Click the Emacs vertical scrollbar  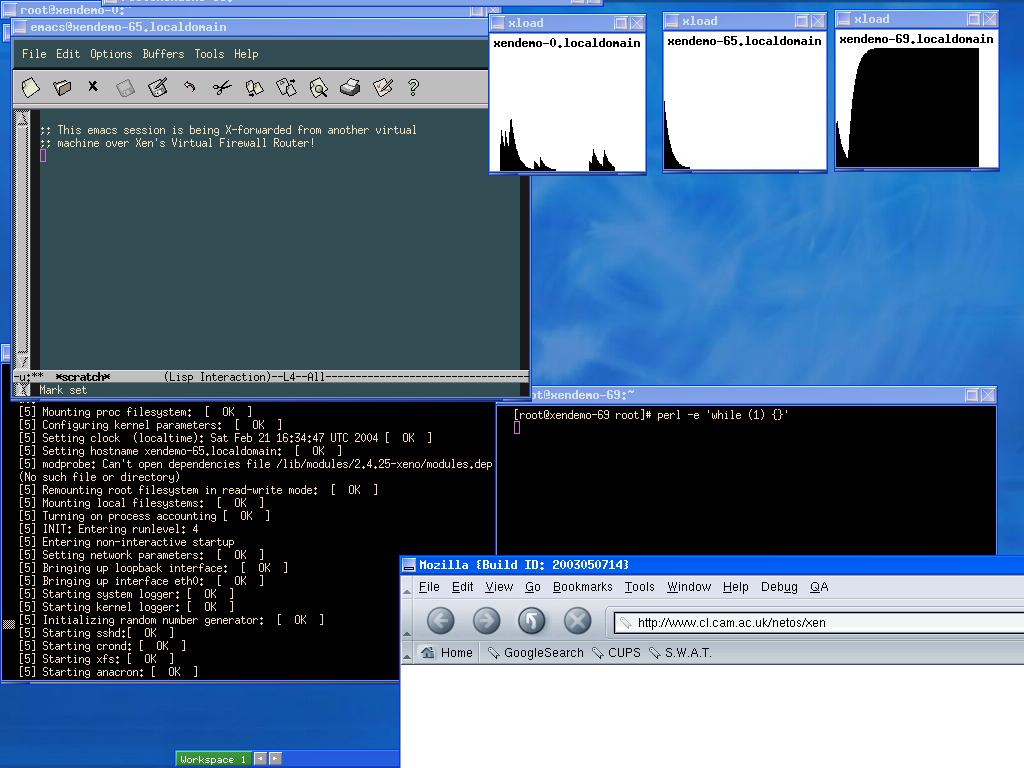[22, 240]
